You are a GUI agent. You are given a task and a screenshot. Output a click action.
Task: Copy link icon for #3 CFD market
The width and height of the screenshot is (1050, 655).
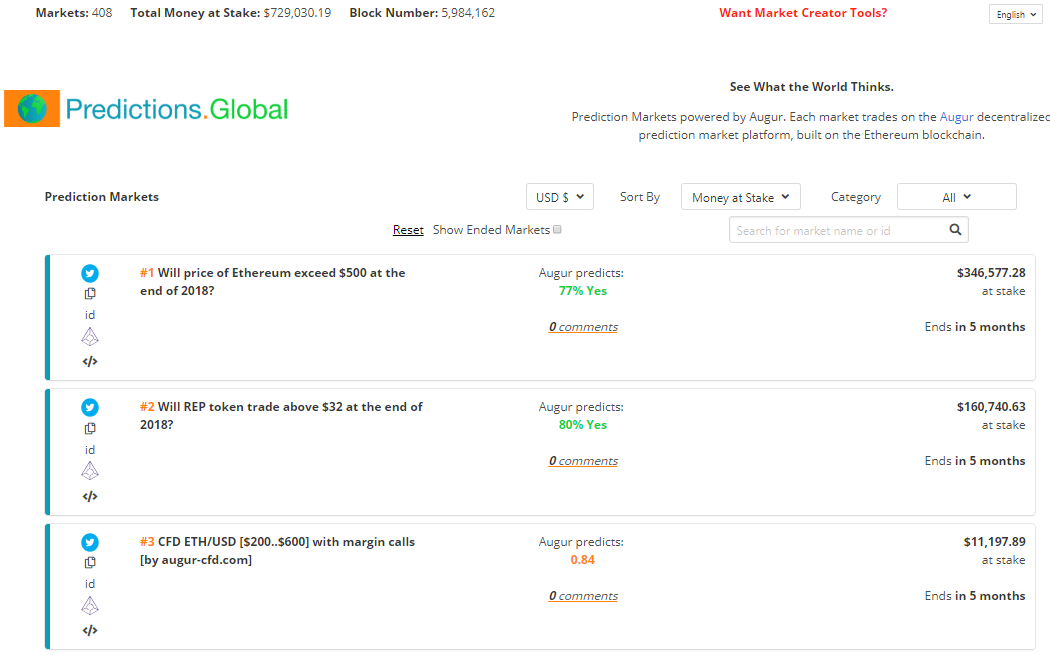[x=90, y=563]
